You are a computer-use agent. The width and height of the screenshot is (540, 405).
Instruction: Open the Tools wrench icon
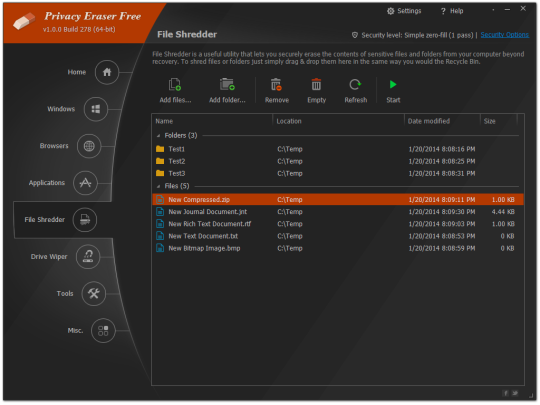[x=93, y=293]
